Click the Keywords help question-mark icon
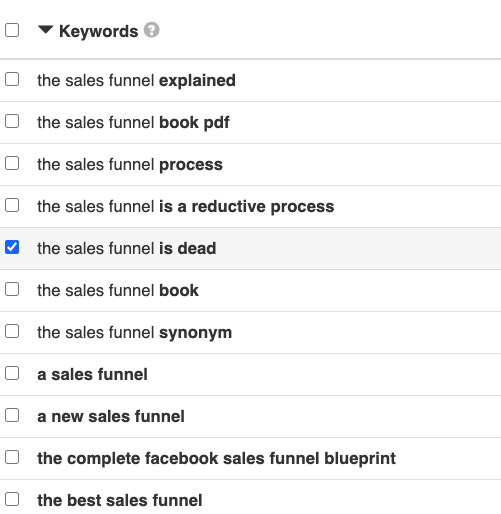This screenshot has width=501, height=514. [151, 30]
